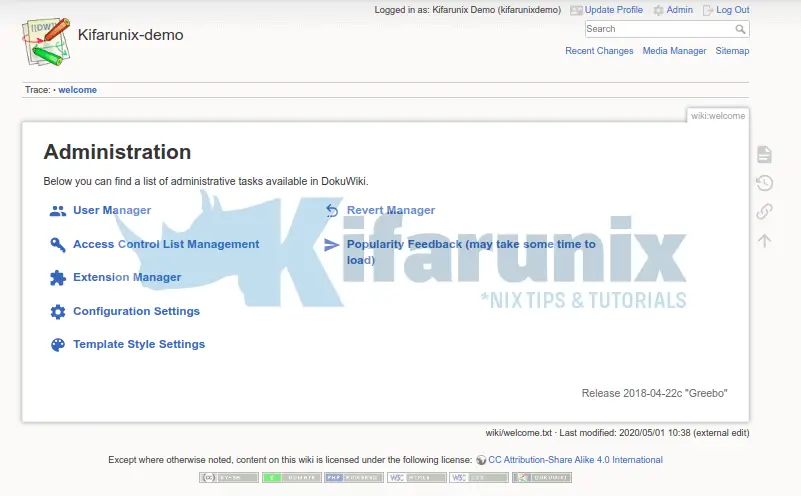The width and height of the screenshot is (801, 496).
Task: Click the User Manager people icon
Action: pyautogui.click(x=58, y=211)
